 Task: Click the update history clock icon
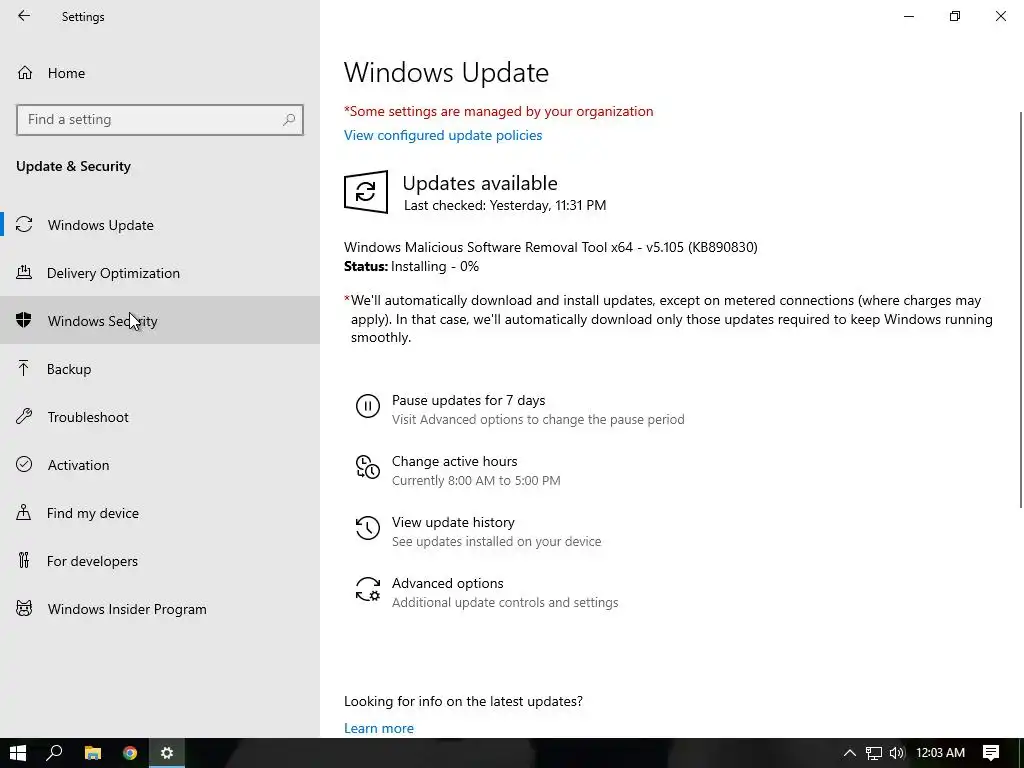pyautogui.click(x=368, y=528)
